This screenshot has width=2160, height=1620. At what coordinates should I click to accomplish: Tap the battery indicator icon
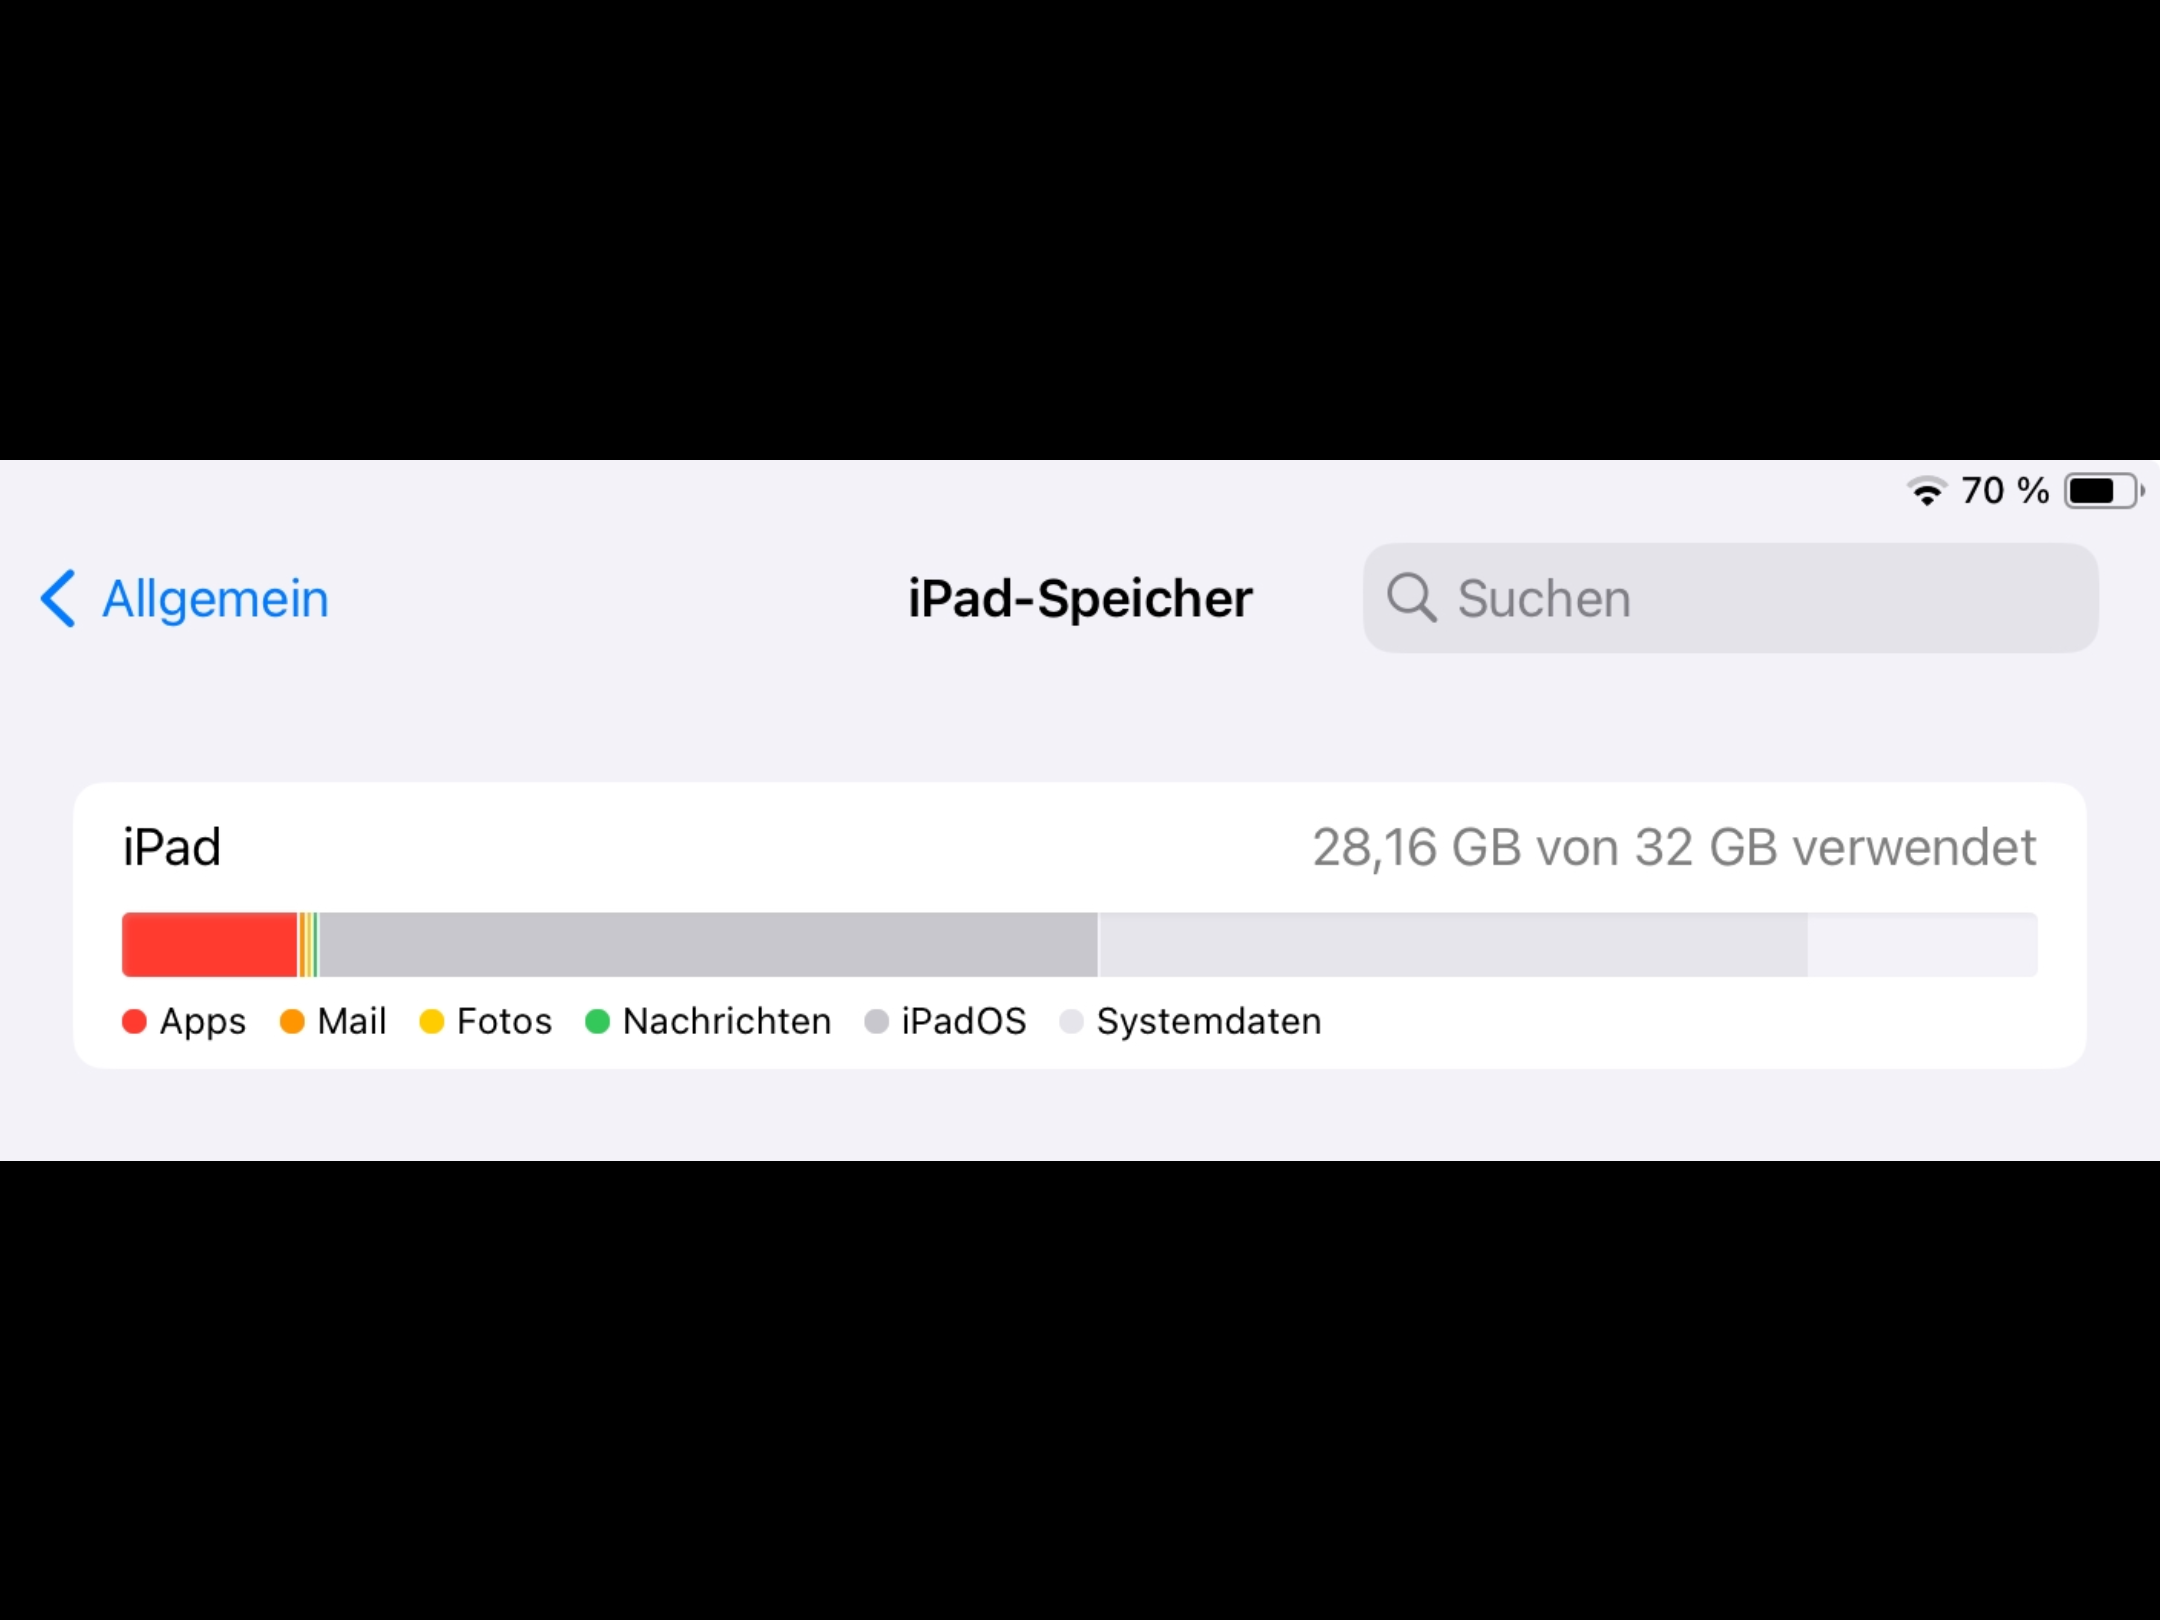pyautogui.click(x=2102, y=490)
